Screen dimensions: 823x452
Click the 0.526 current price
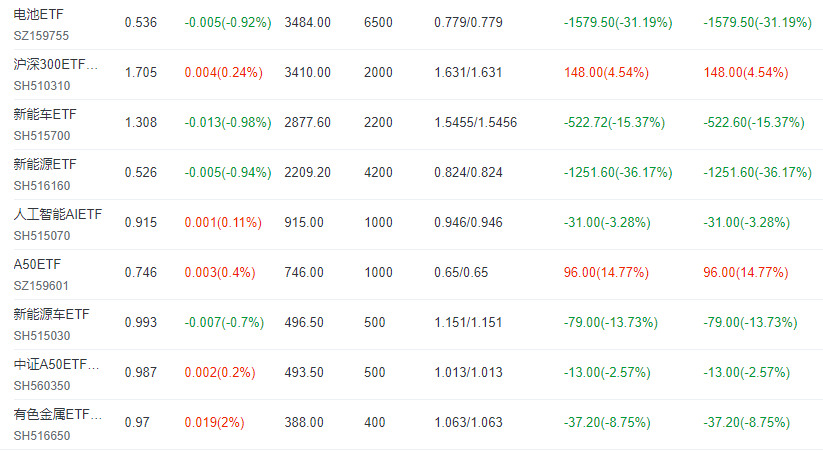pos(141,172)
